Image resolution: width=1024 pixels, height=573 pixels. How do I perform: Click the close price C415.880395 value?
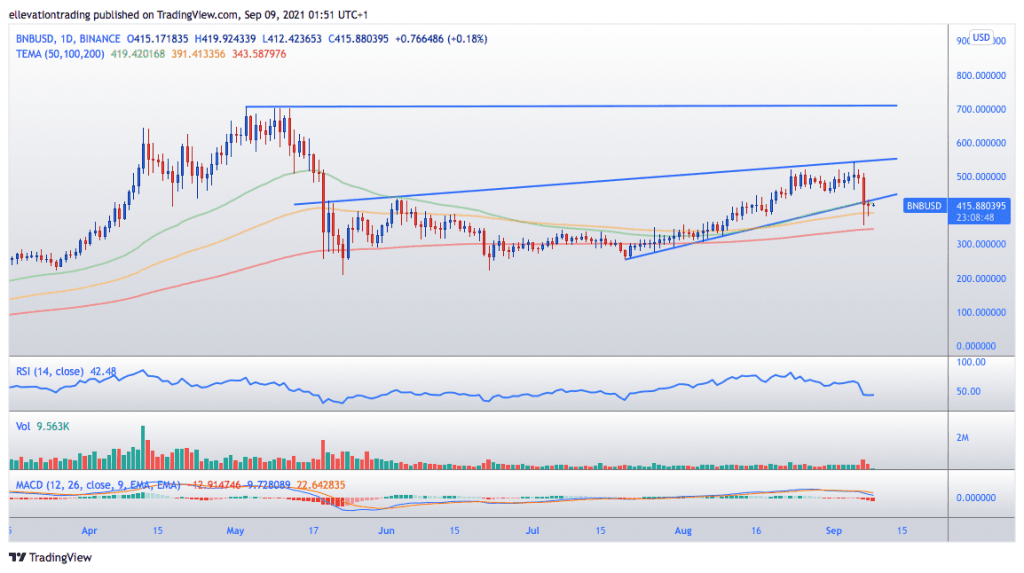click(x=359, y=39)
